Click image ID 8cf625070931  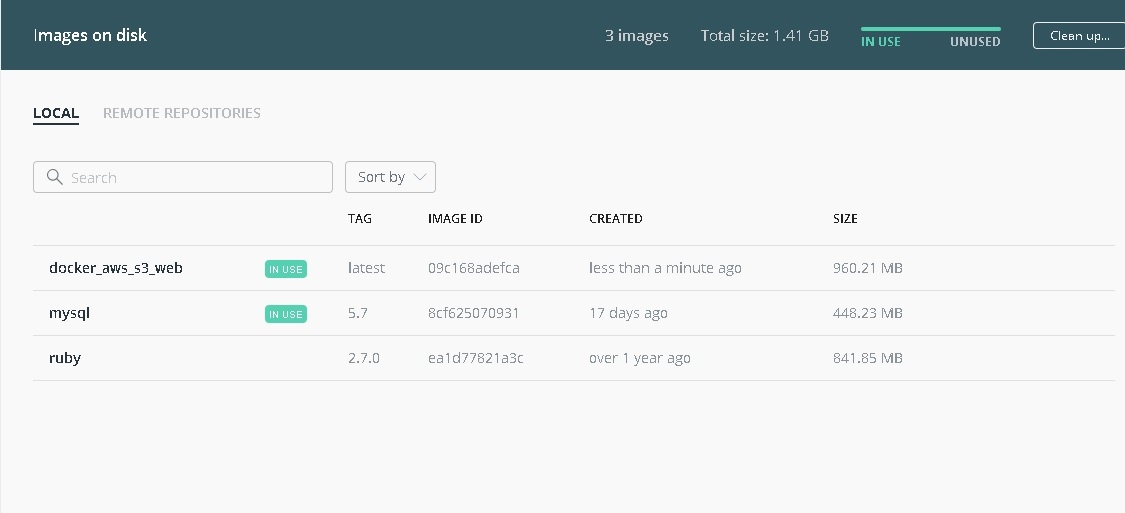[x=474, y=314]
